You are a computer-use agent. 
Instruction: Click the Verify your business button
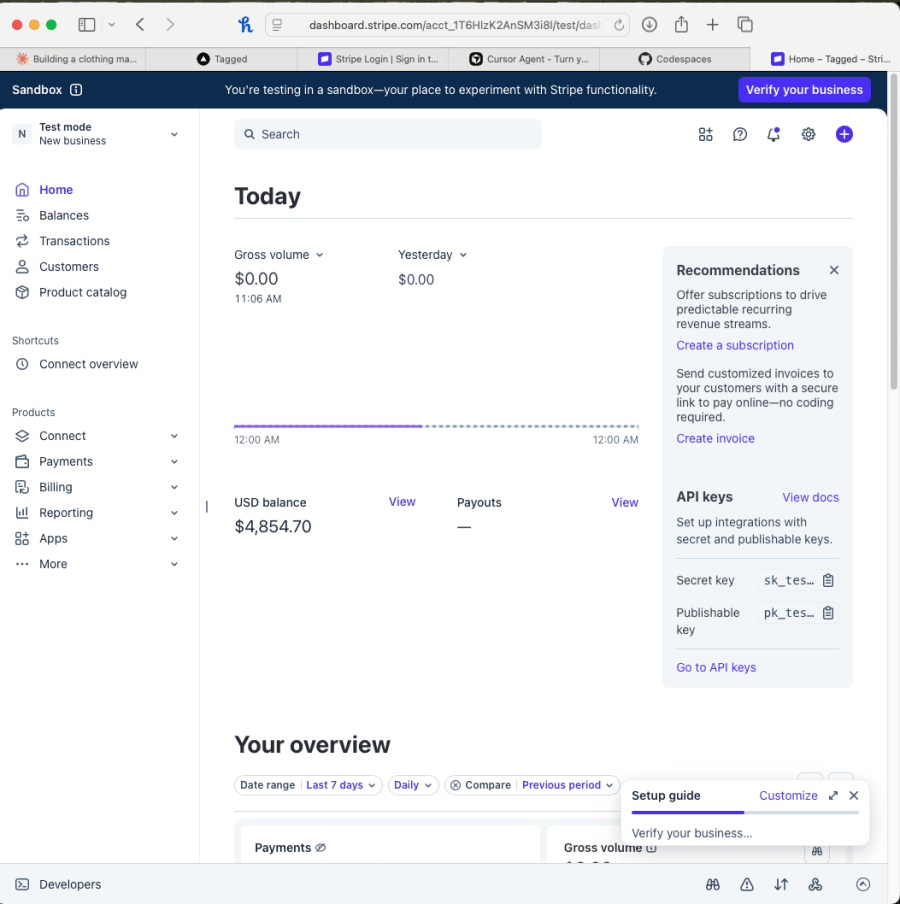pos(804,90)
